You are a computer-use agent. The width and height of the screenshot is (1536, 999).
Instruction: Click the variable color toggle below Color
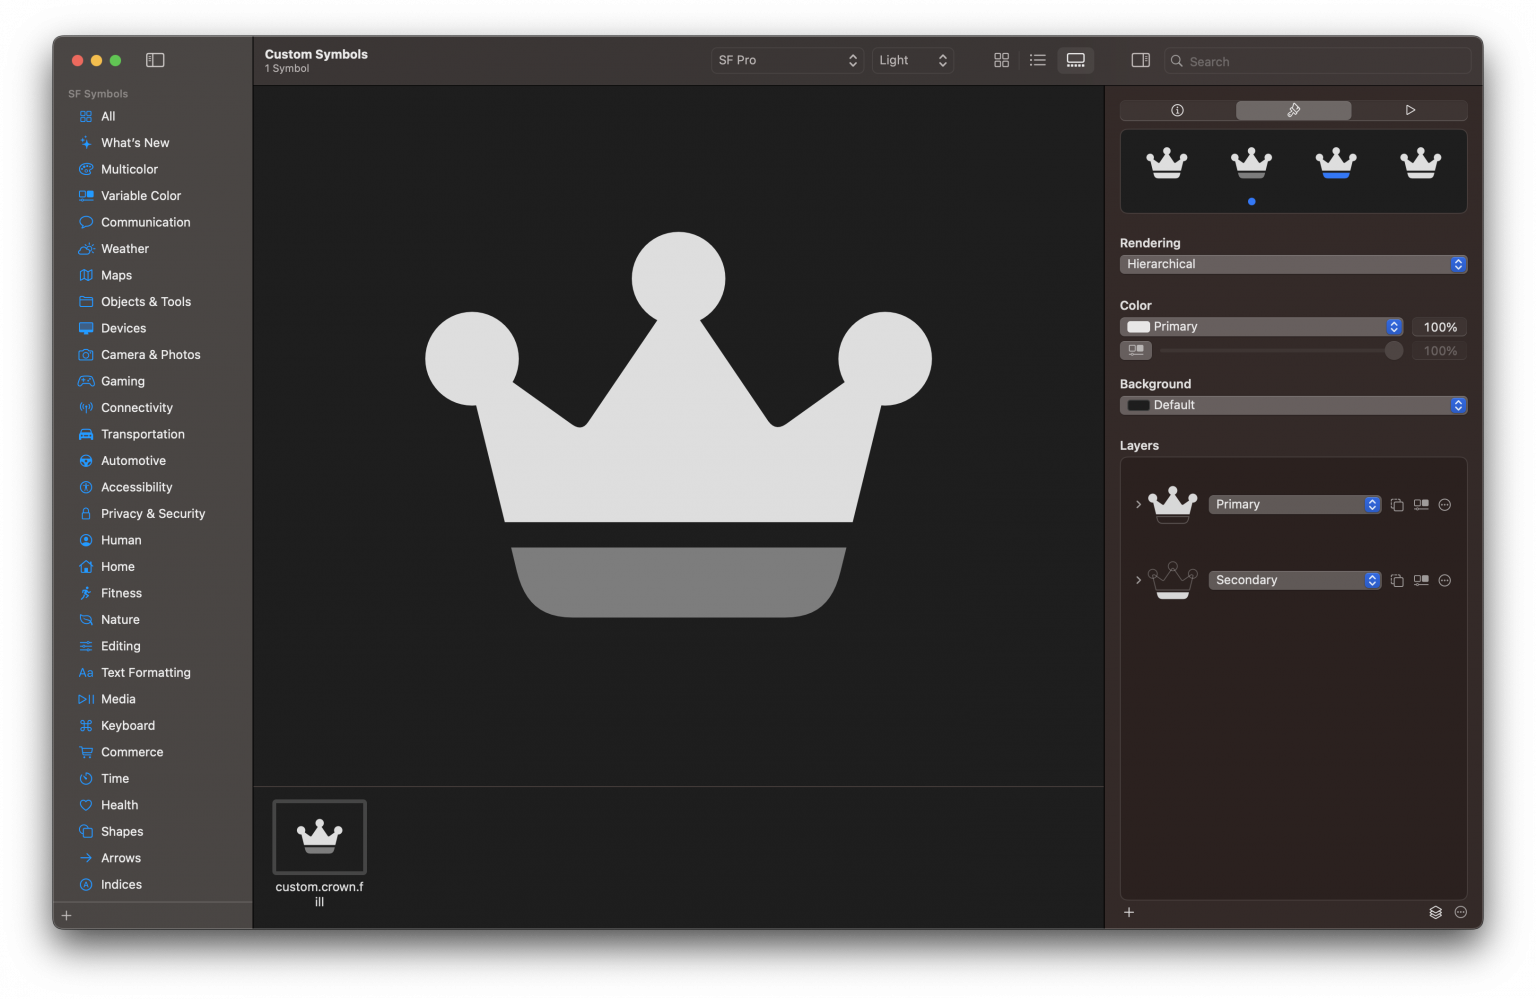click(x=1136, y=350)
